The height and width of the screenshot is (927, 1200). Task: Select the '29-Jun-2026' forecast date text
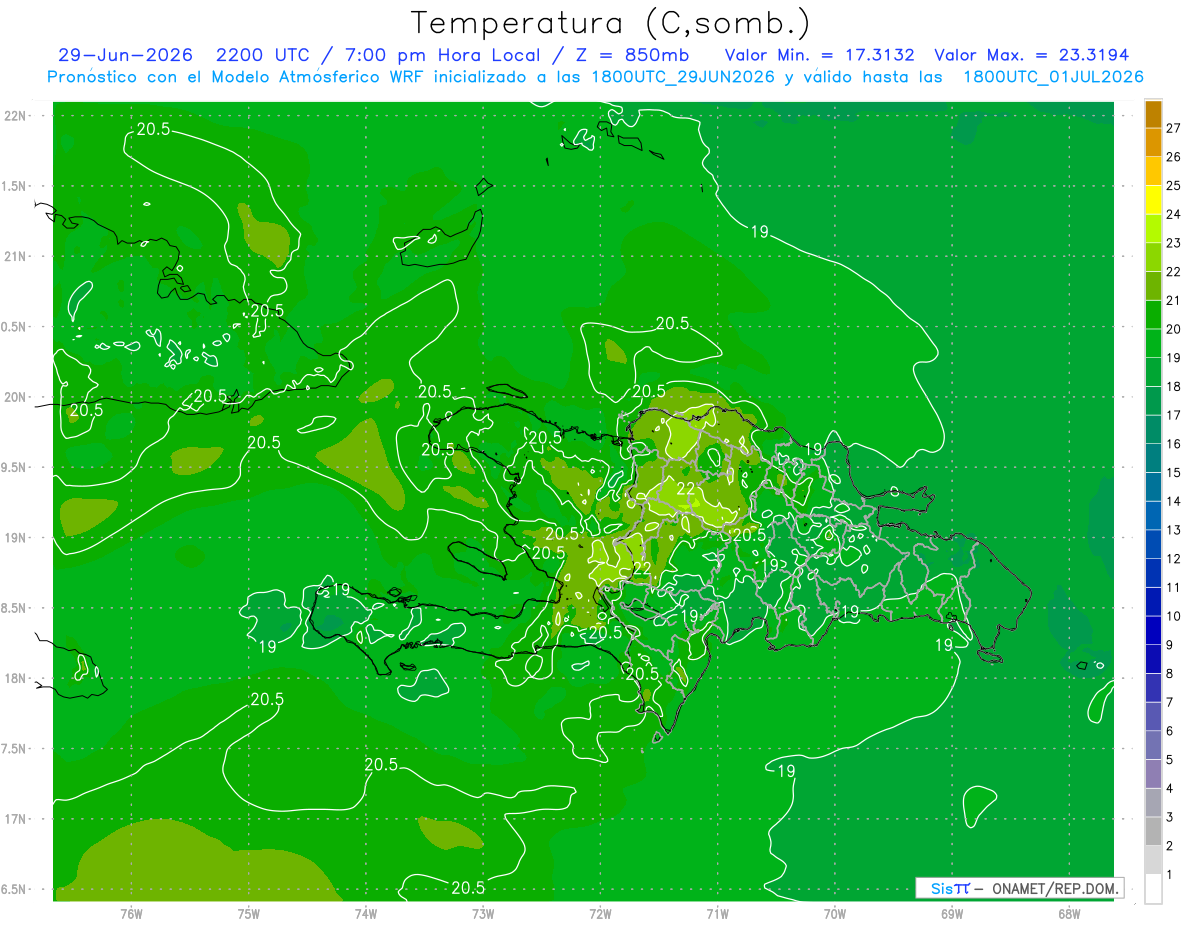123,55
